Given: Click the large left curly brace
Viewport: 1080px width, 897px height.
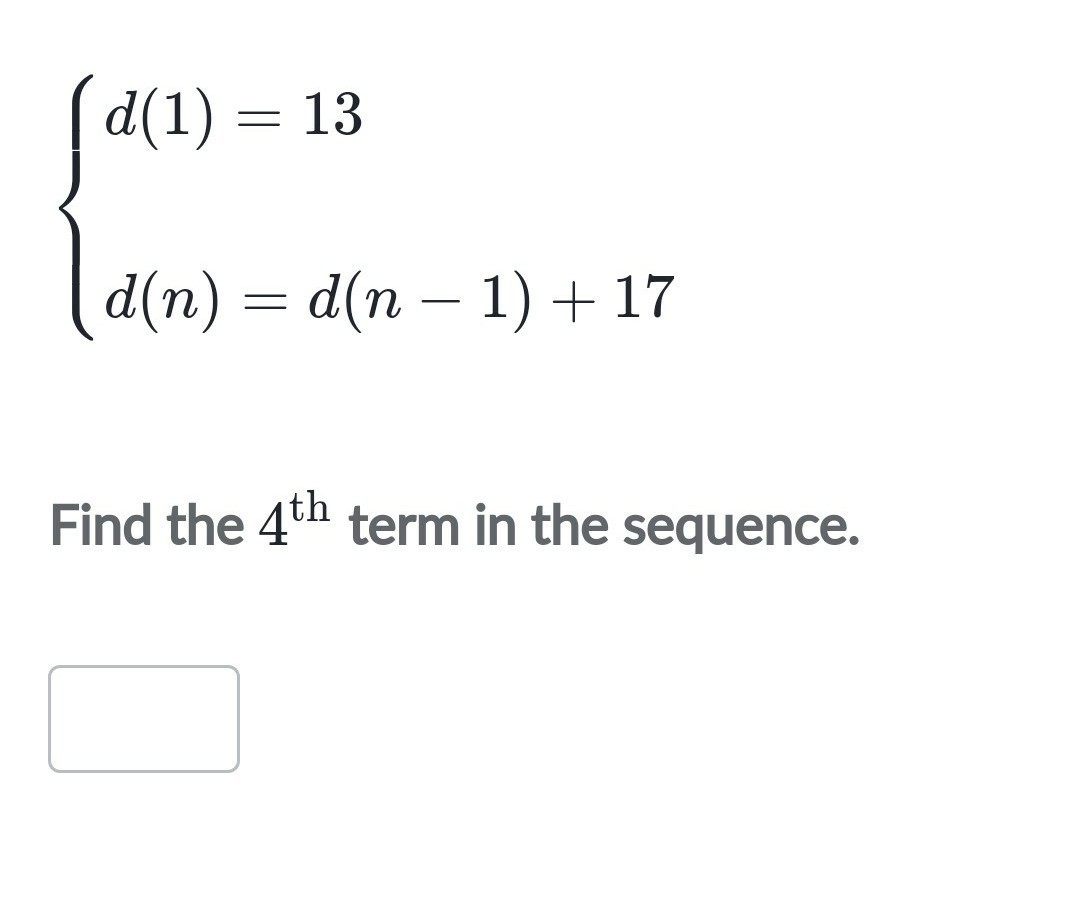Looking at the screenshot, I should coord(77,207).
